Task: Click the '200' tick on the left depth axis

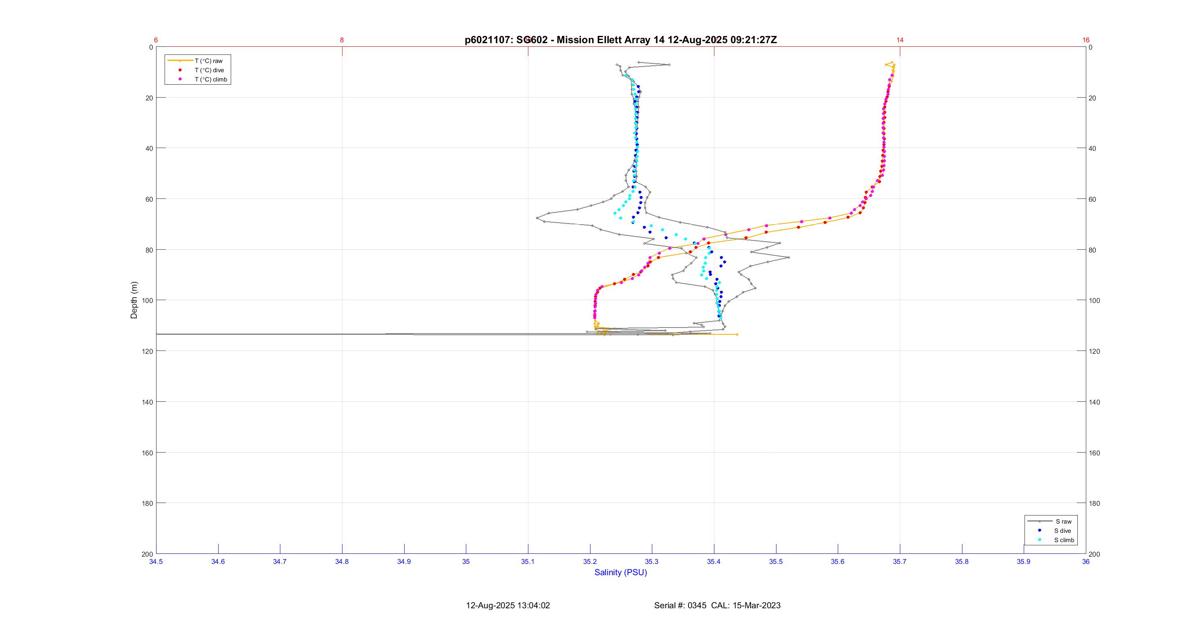Action: (147, 553)
